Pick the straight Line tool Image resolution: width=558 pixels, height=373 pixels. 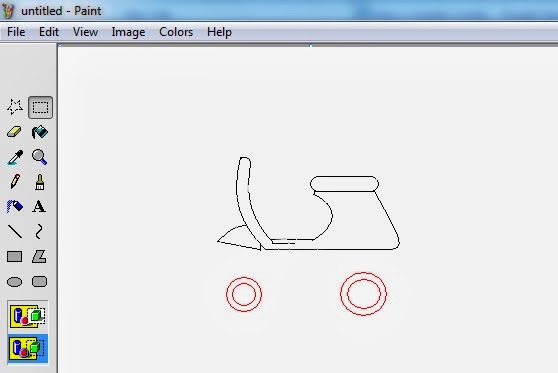15,231
